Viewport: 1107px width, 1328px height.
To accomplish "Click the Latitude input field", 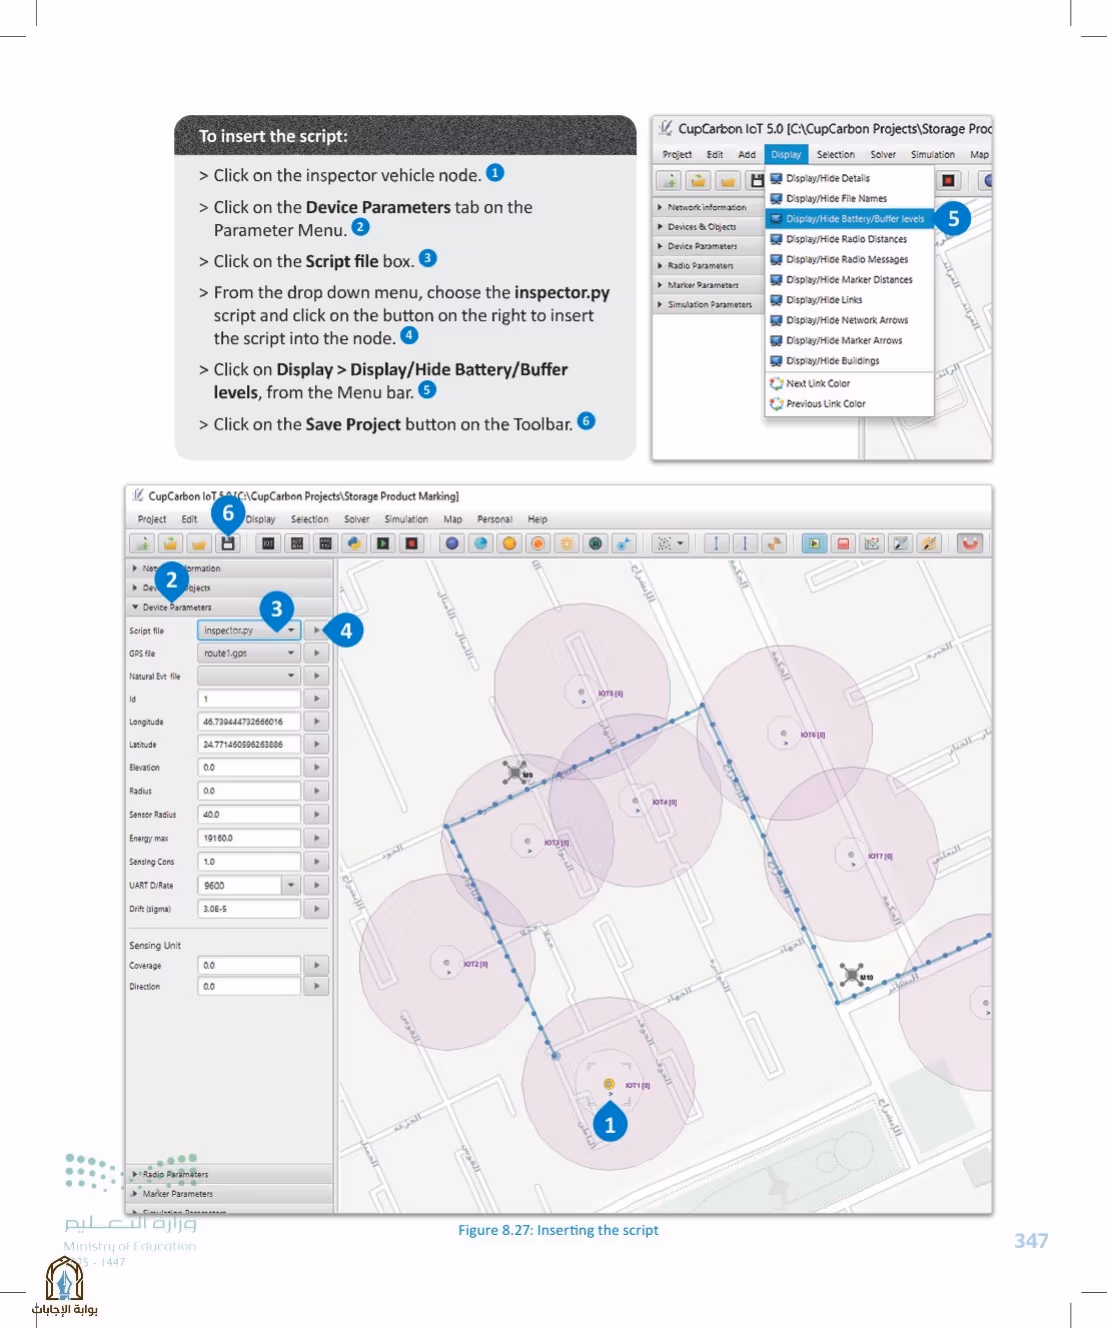I will pyautogui.click(x=249, y=744).
